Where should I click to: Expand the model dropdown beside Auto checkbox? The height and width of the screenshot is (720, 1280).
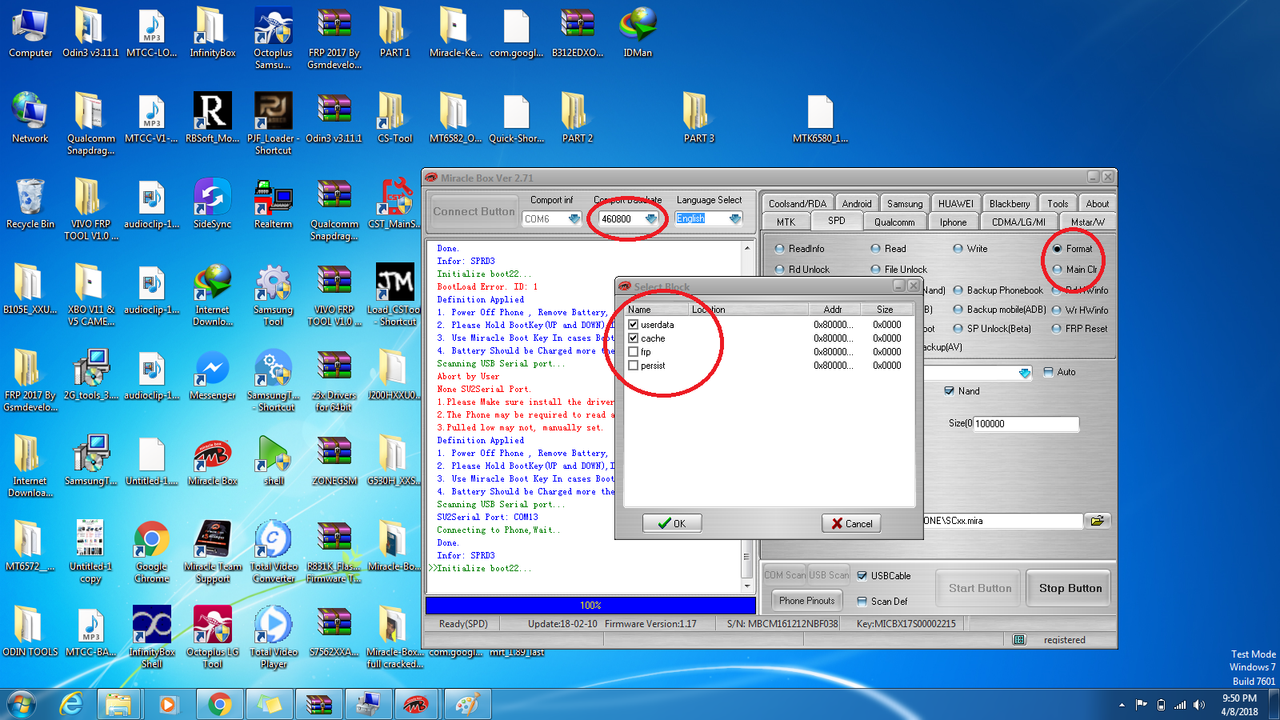pyautogui.click(x=1024, y=373)
